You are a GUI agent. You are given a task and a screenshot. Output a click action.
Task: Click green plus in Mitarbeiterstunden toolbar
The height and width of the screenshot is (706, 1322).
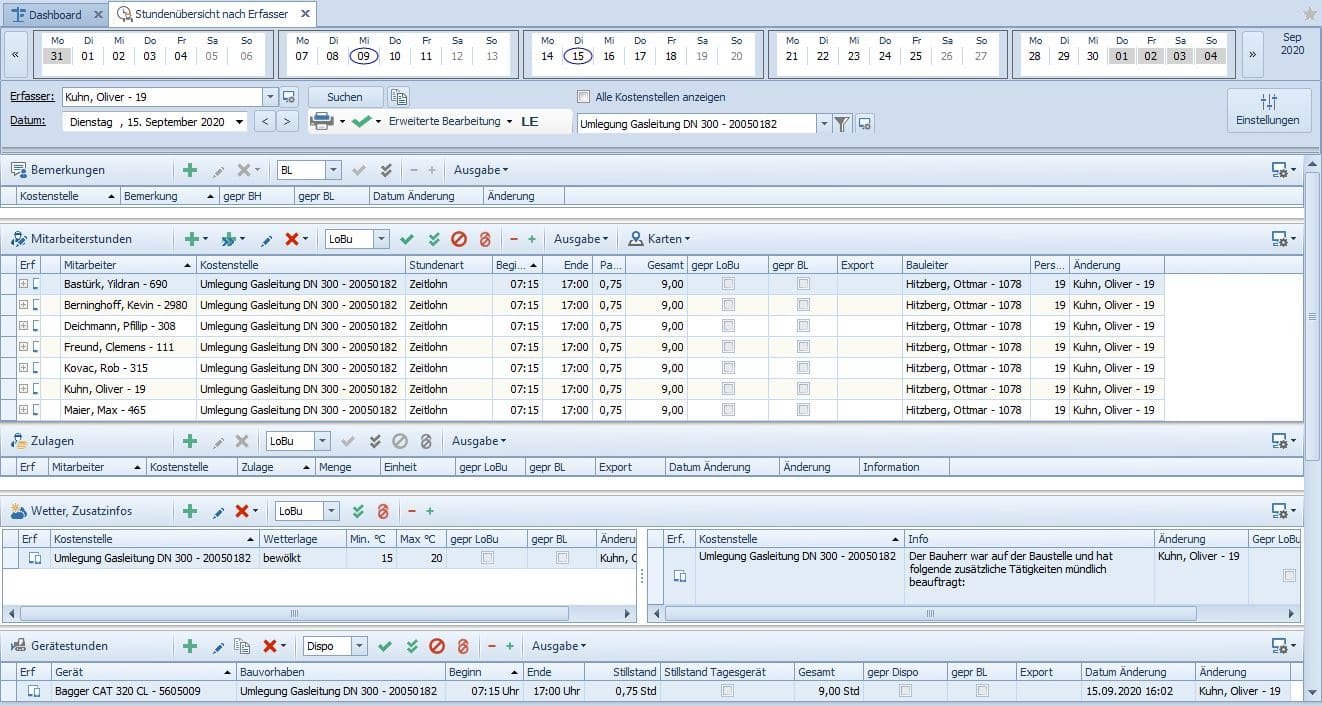(x=191, y=239)
